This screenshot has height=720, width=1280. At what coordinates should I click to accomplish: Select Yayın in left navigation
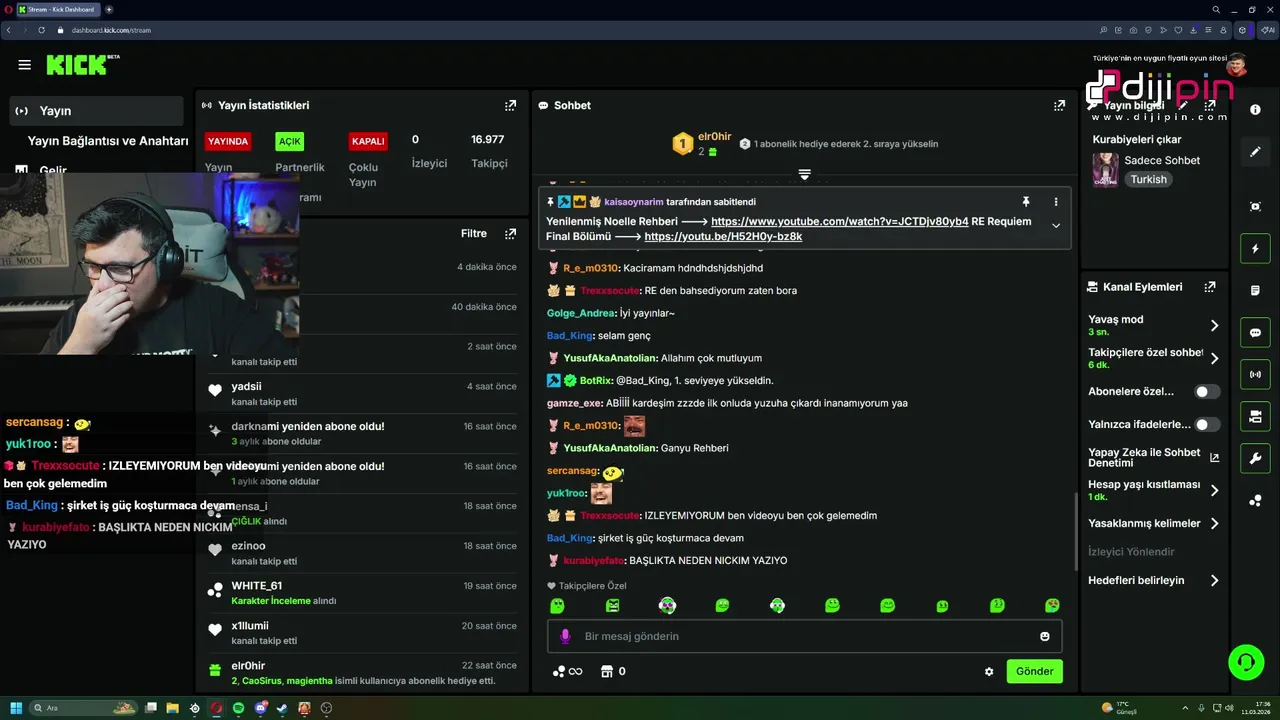97,111
